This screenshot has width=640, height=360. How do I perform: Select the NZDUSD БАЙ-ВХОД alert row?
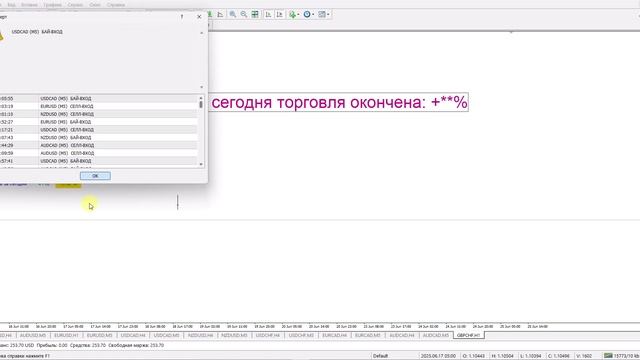[98, 138]
